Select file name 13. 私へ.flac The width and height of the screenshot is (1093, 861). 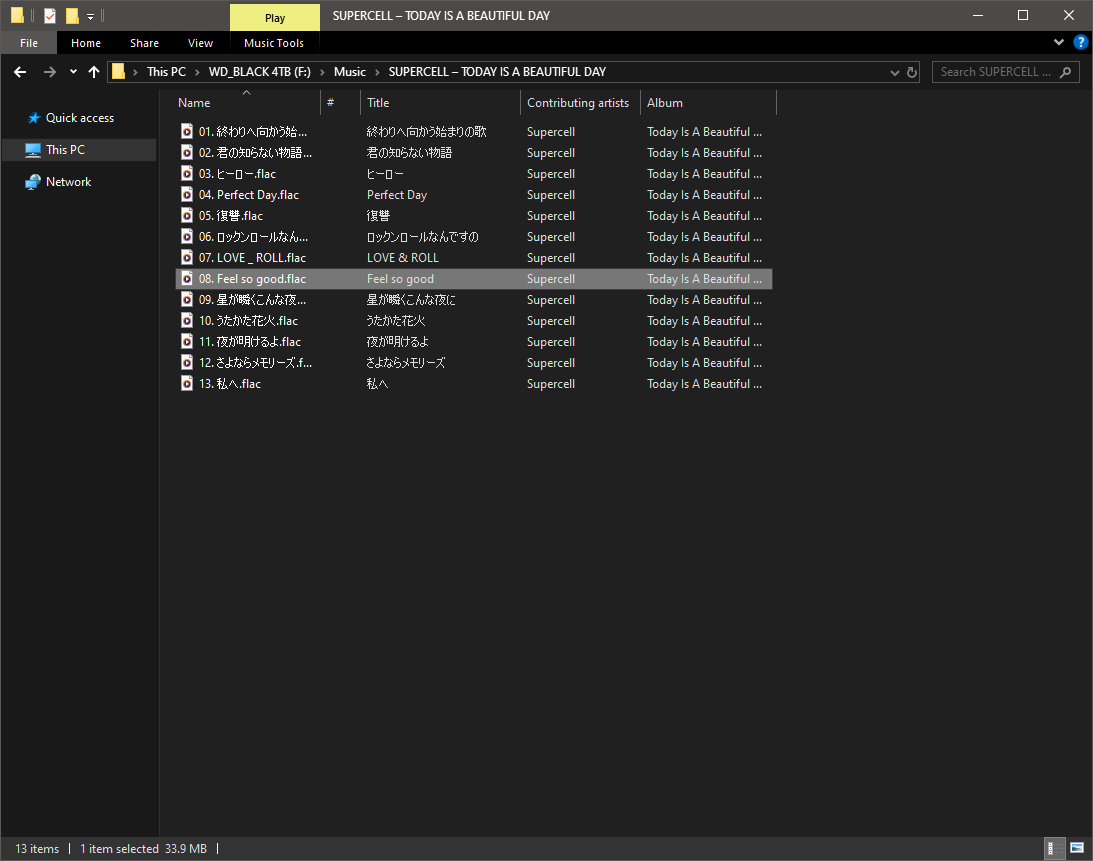[x=230, y=384]
